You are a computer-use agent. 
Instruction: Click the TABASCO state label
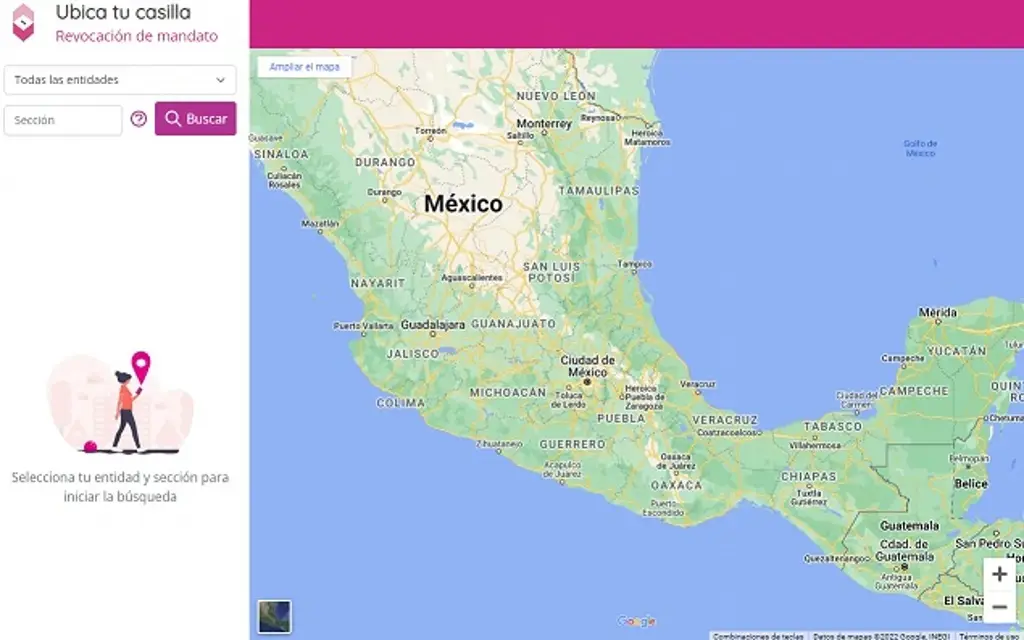[833, 426]
